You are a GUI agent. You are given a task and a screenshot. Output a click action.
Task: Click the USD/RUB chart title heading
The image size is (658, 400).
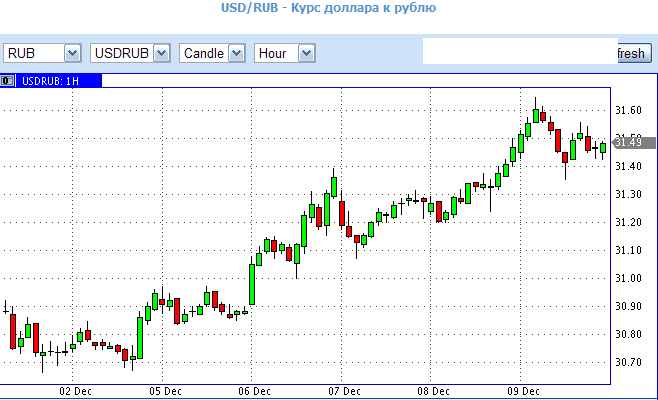click(329, 8)
